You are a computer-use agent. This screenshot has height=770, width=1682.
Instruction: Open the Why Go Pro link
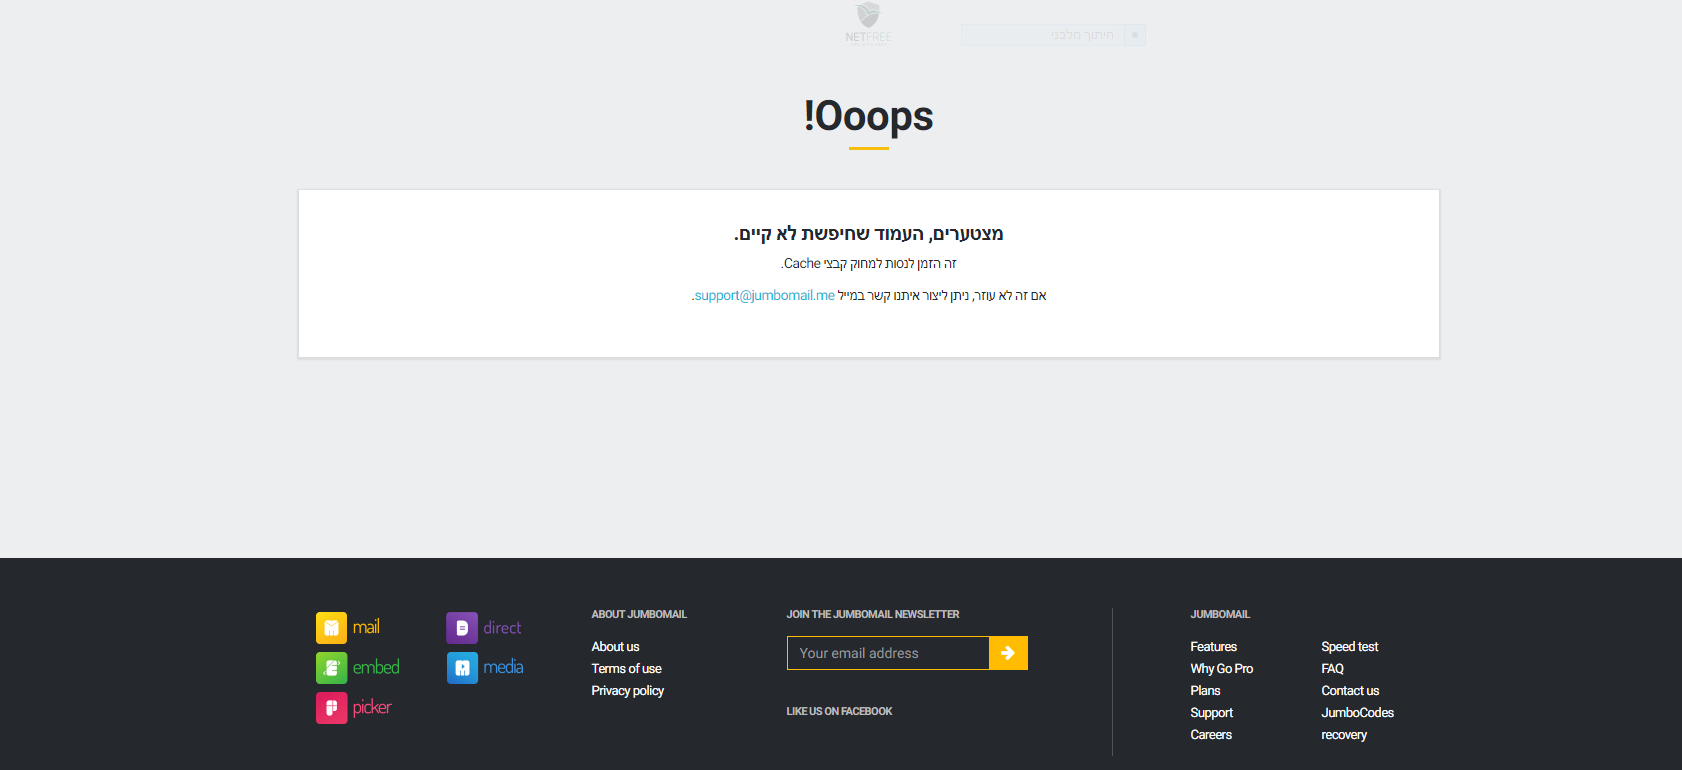[x=1221, y=669]
